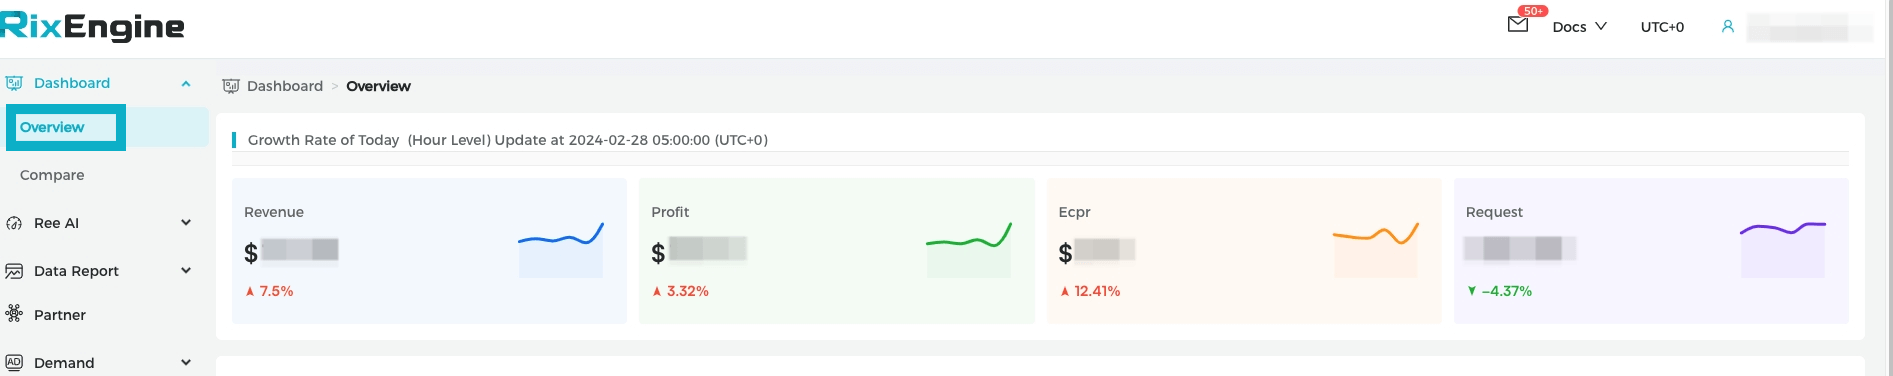The width and height of the screenshot is (1893, 376).
Task: Select the Compare menu item
Action: [52, 175]
